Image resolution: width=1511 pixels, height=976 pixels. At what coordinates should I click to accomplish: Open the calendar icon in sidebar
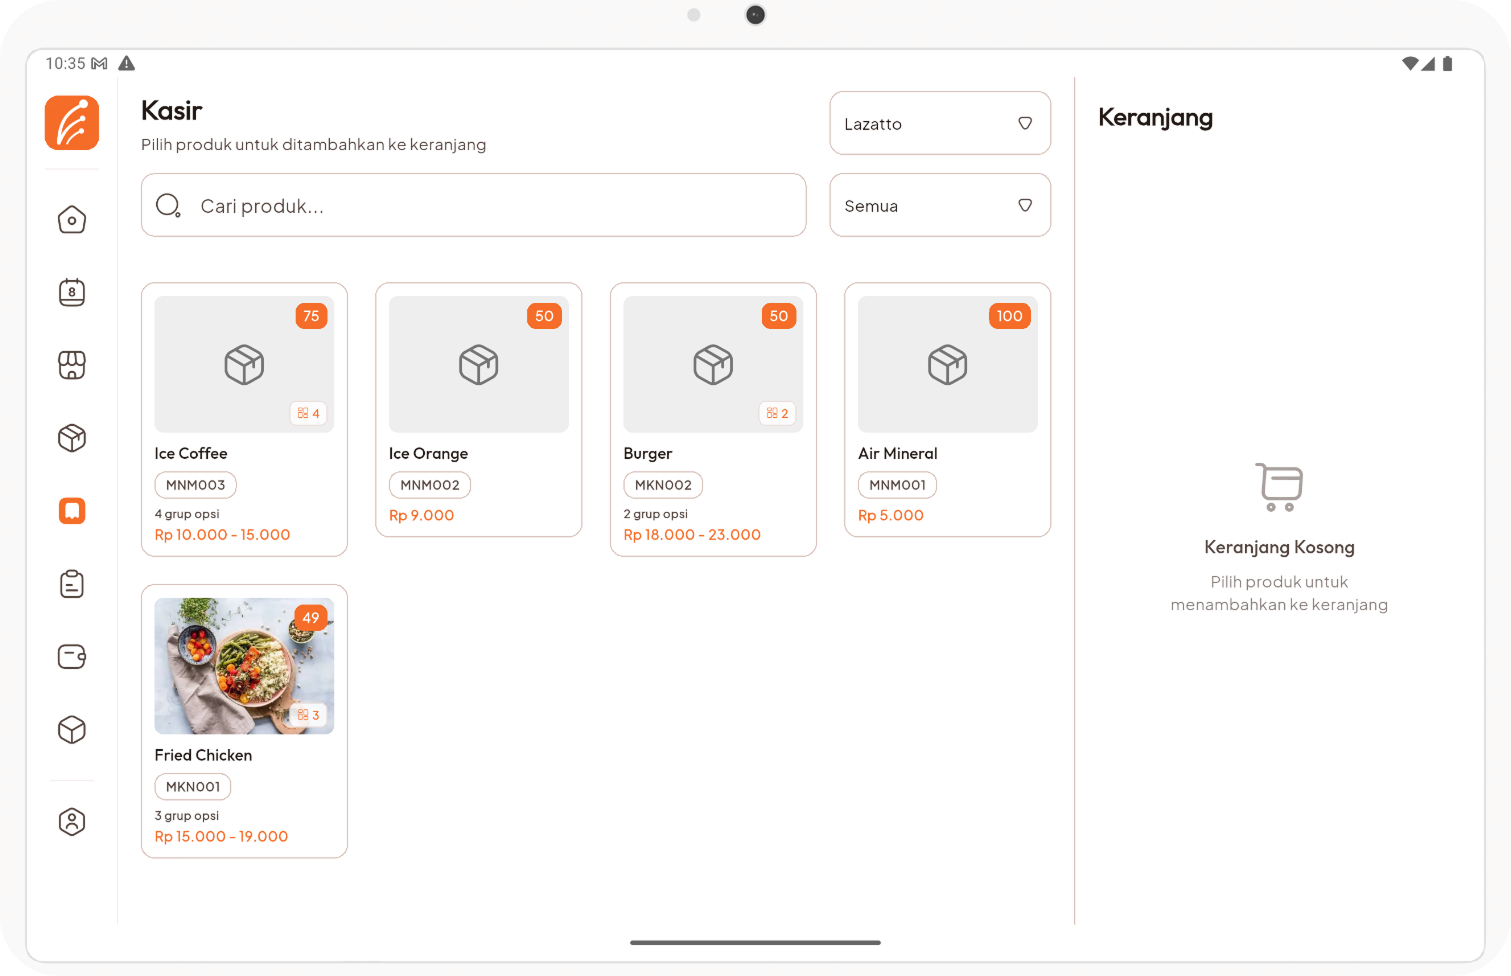[x=72, y=292]
